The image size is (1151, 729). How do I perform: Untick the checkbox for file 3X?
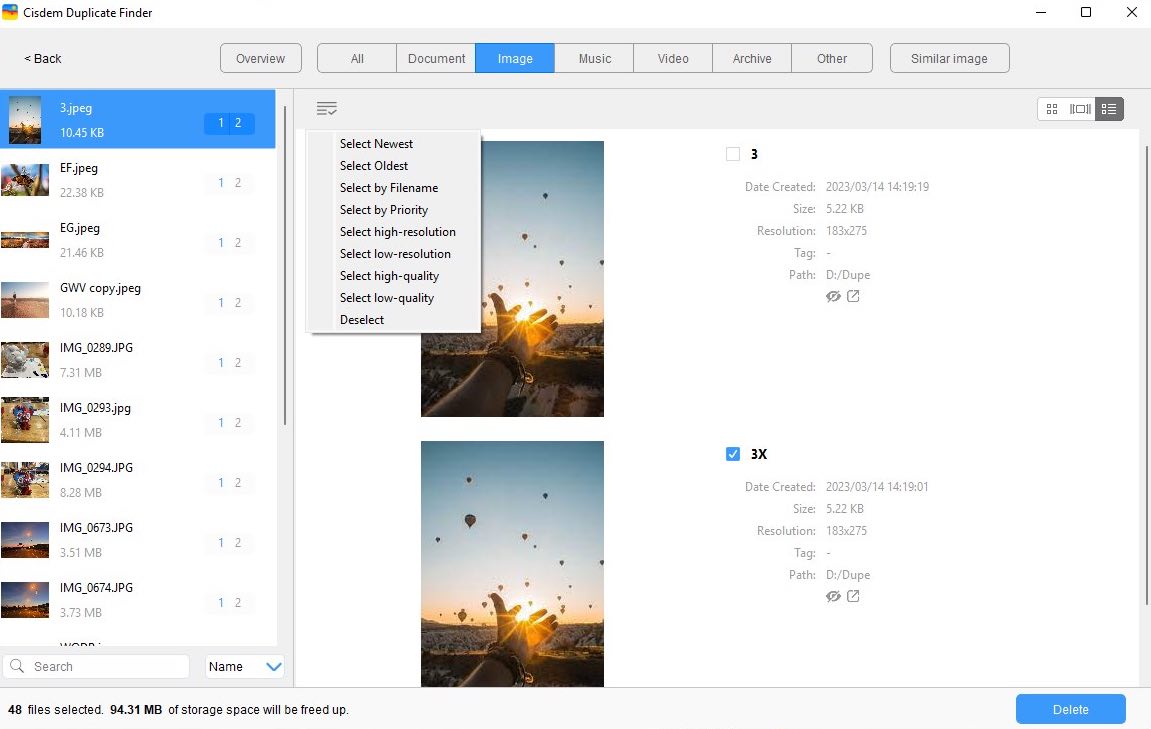733,454
